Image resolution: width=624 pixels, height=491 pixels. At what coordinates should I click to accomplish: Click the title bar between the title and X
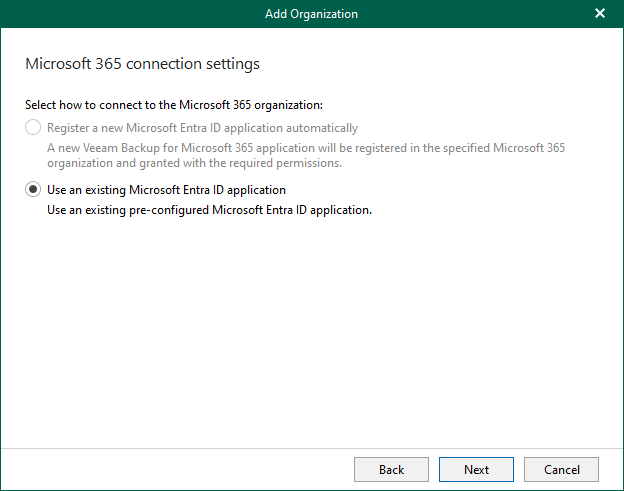(x=470, y=14)
